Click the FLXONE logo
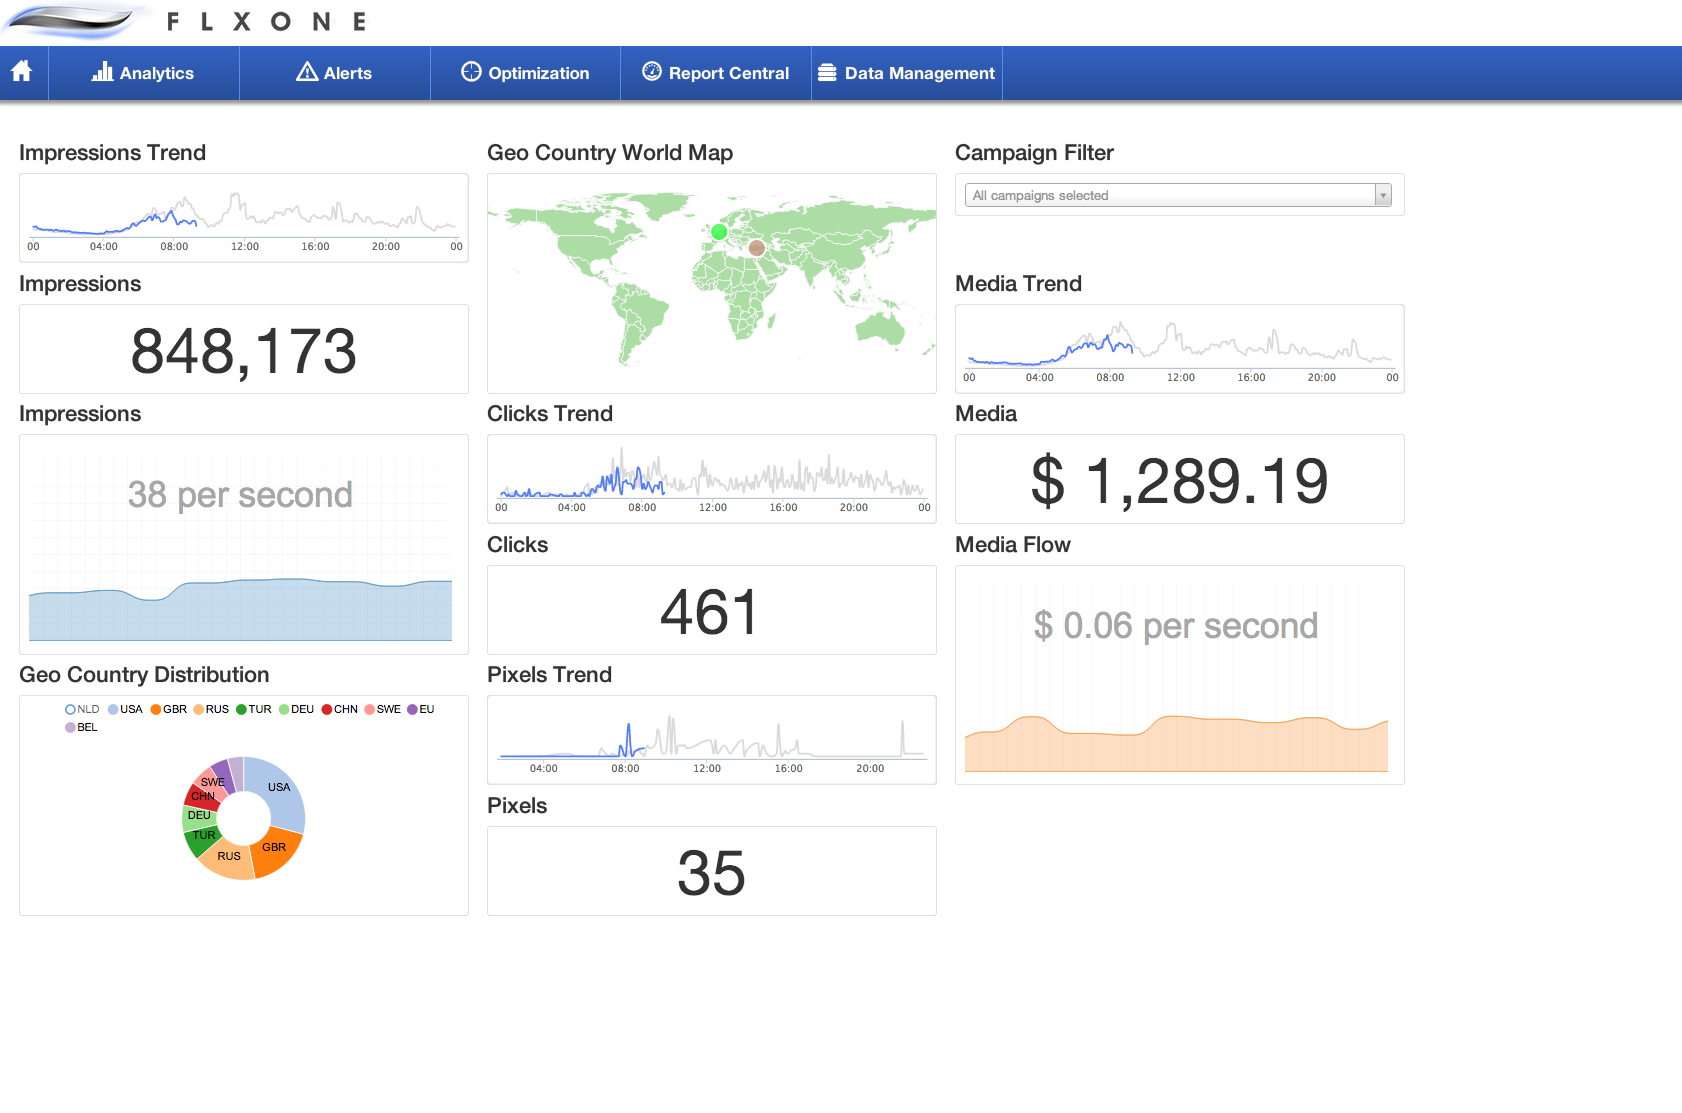 (185, 21)
